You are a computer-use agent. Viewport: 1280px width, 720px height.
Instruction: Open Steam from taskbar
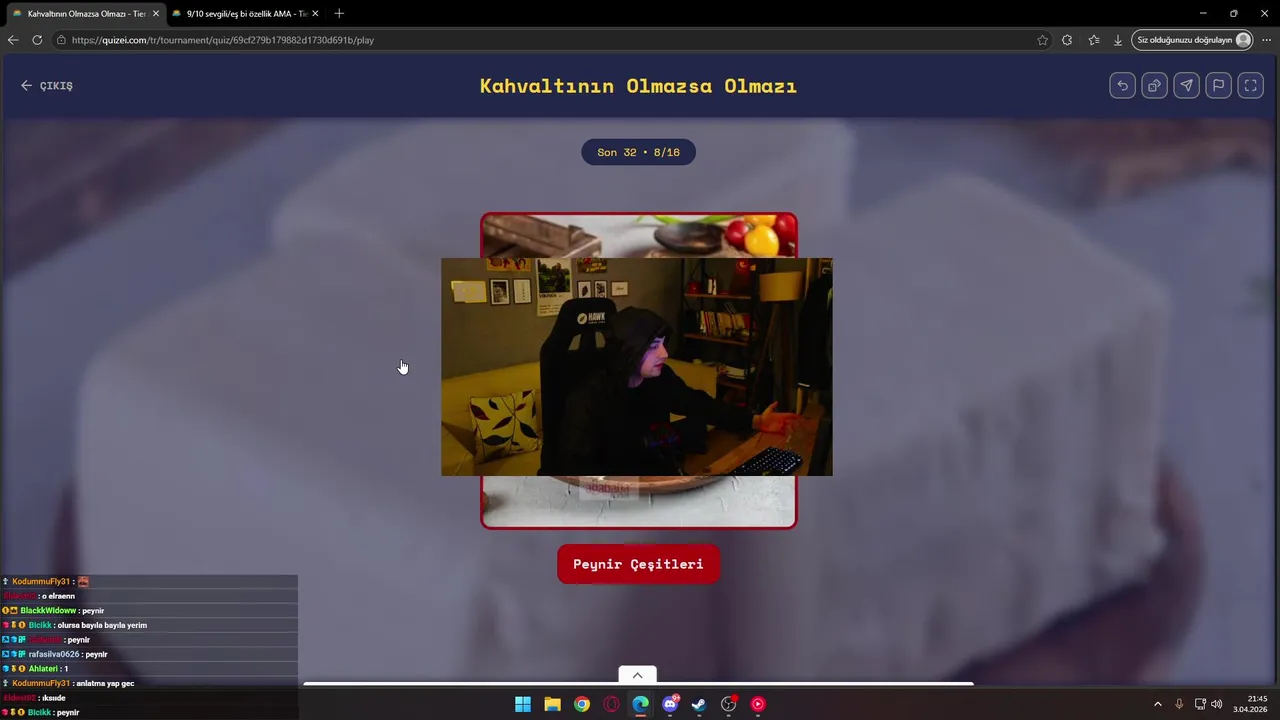point(699,704)
